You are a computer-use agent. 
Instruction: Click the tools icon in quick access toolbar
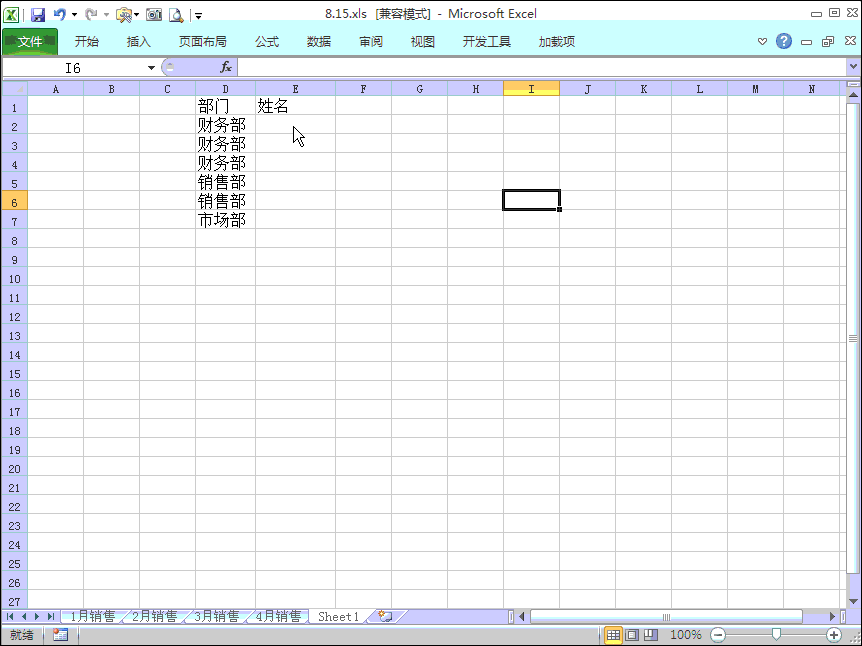pyautogui.click(x=124, y=15)
